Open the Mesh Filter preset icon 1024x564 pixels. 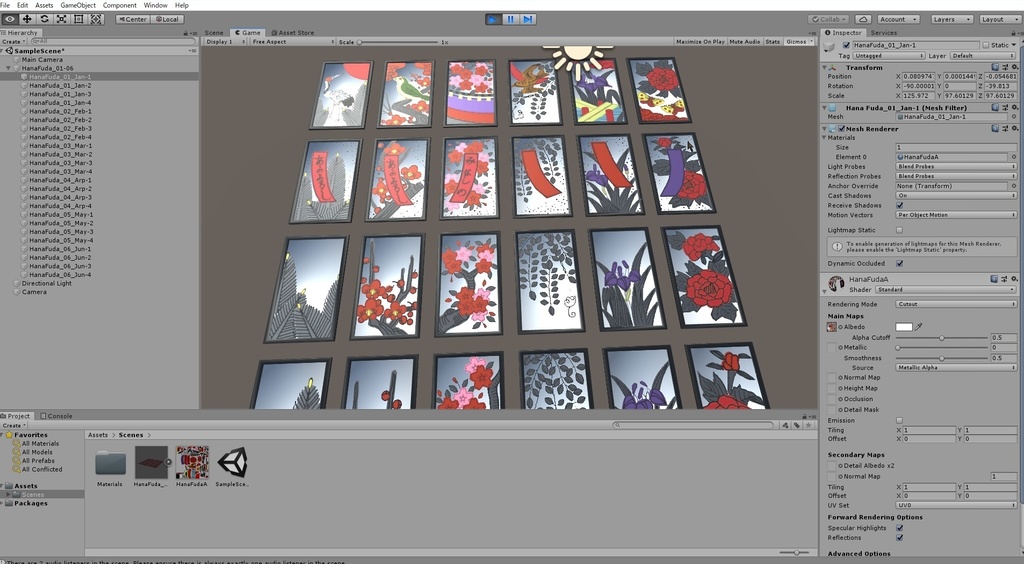[1004, 108]
